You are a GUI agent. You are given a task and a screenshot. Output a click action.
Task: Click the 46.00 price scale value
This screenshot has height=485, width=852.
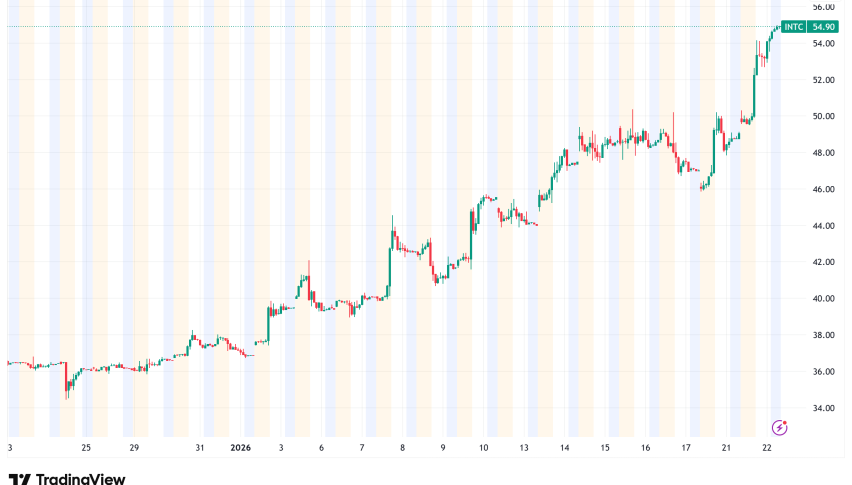pyautogui.click(x=824, y=189)
